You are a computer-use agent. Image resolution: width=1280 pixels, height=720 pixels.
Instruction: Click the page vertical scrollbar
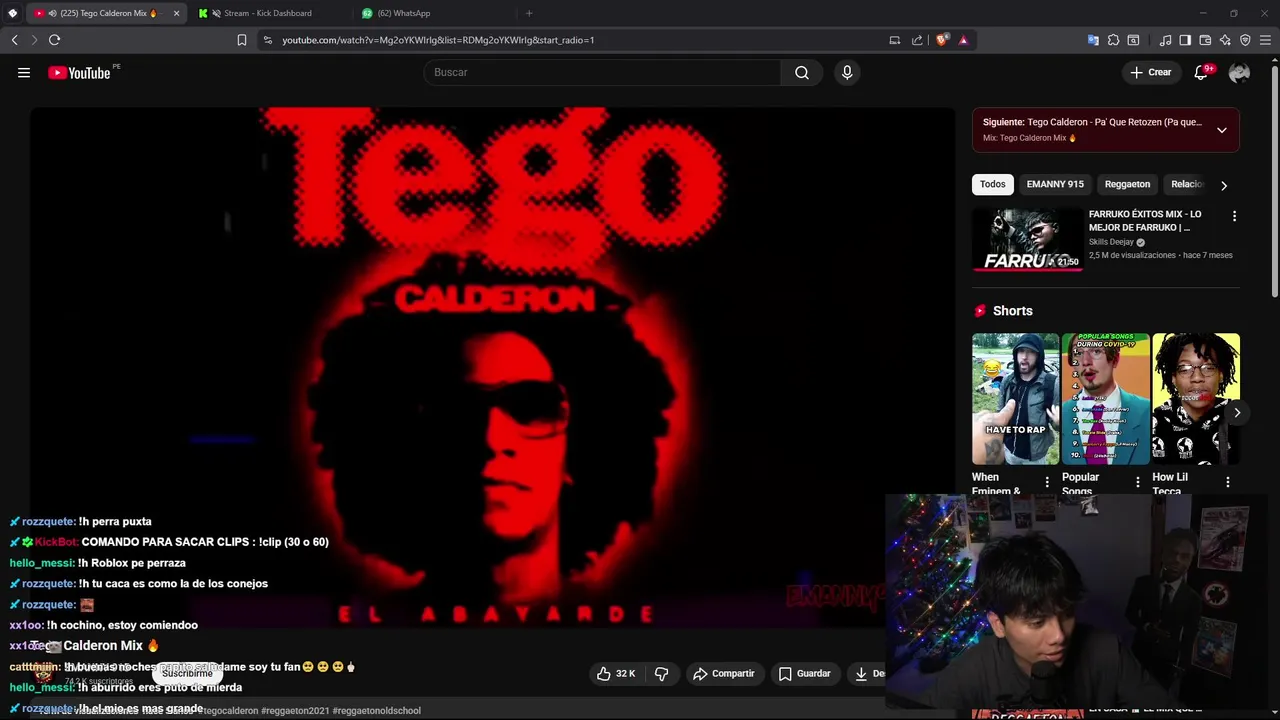click(x=1274, y=180)
